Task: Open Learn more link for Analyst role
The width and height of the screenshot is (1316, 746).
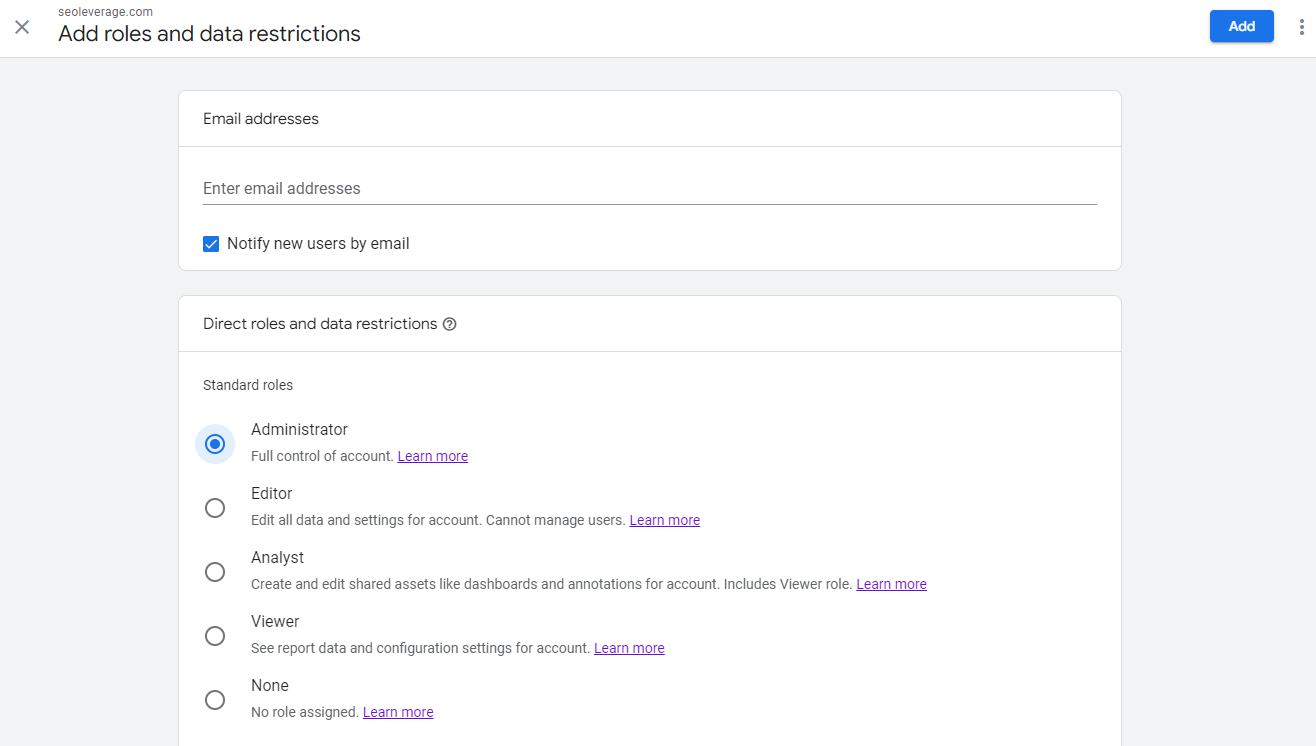Action: [892, 584]
